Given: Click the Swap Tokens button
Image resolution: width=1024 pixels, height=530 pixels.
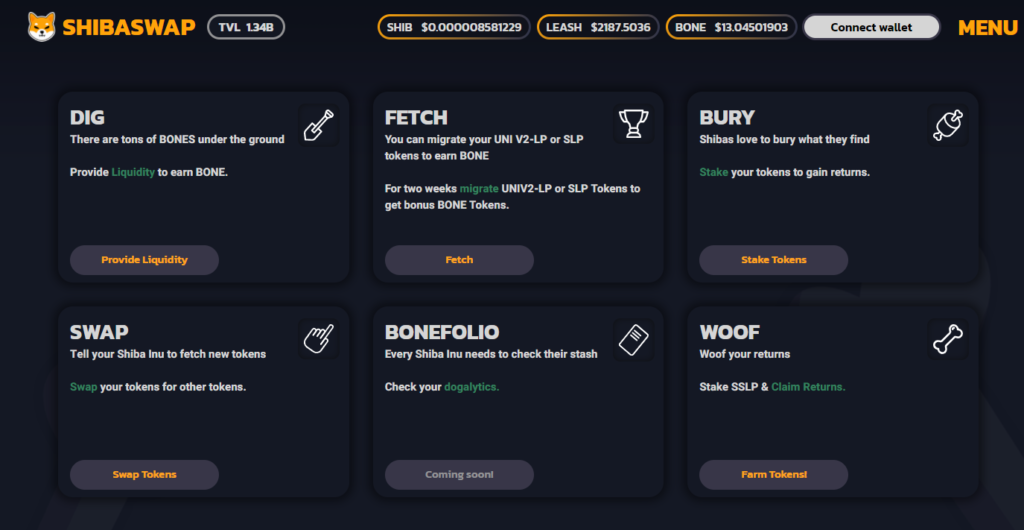Looking at the screenshot, I should point(144,475).
